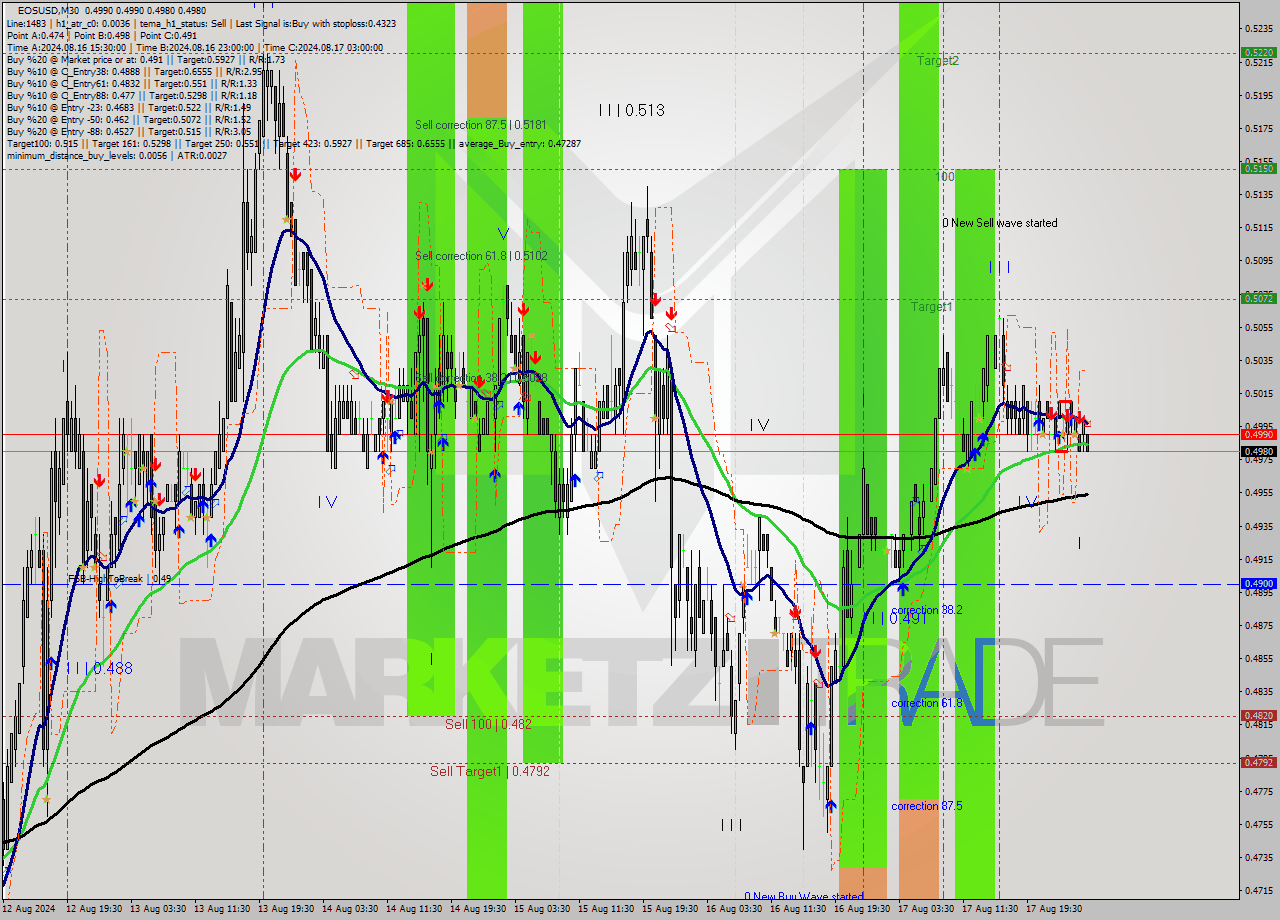Click the 'I I I 0.491' wave label
1280x920 pixels.
[x=898, y=619]
